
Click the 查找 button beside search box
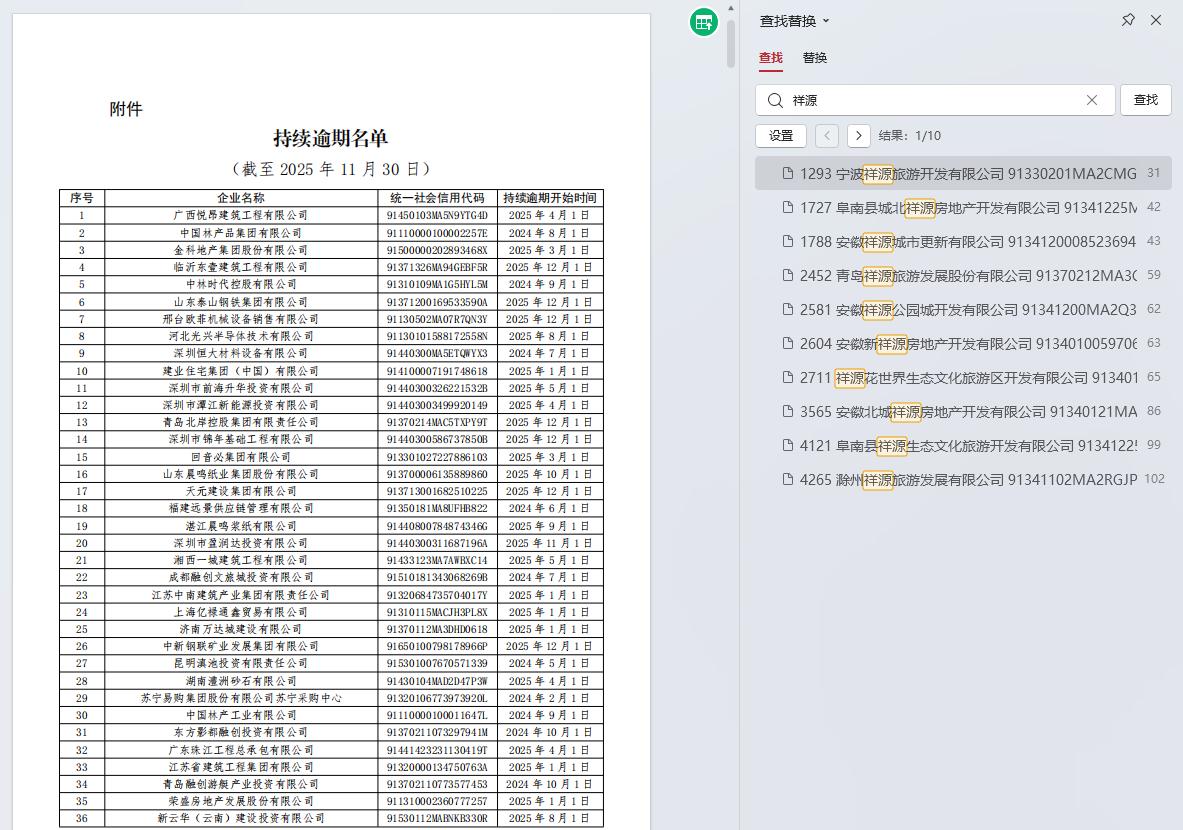click(x=1145, y=100)
